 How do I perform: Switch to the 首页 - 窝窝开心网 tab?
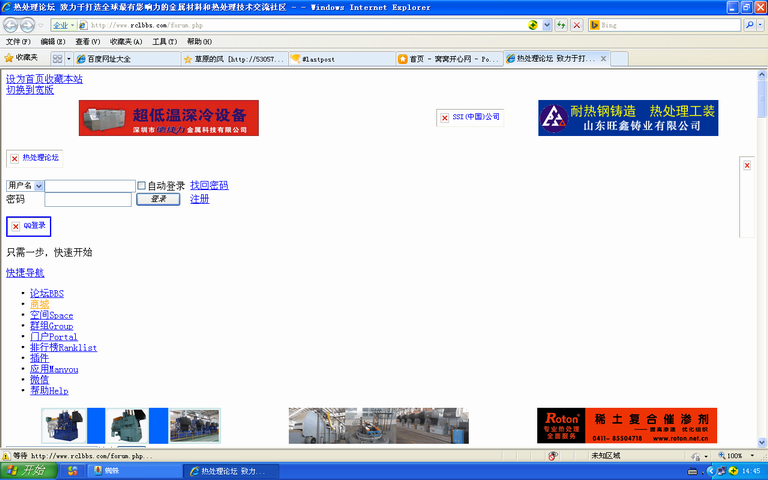pos(449,59)
